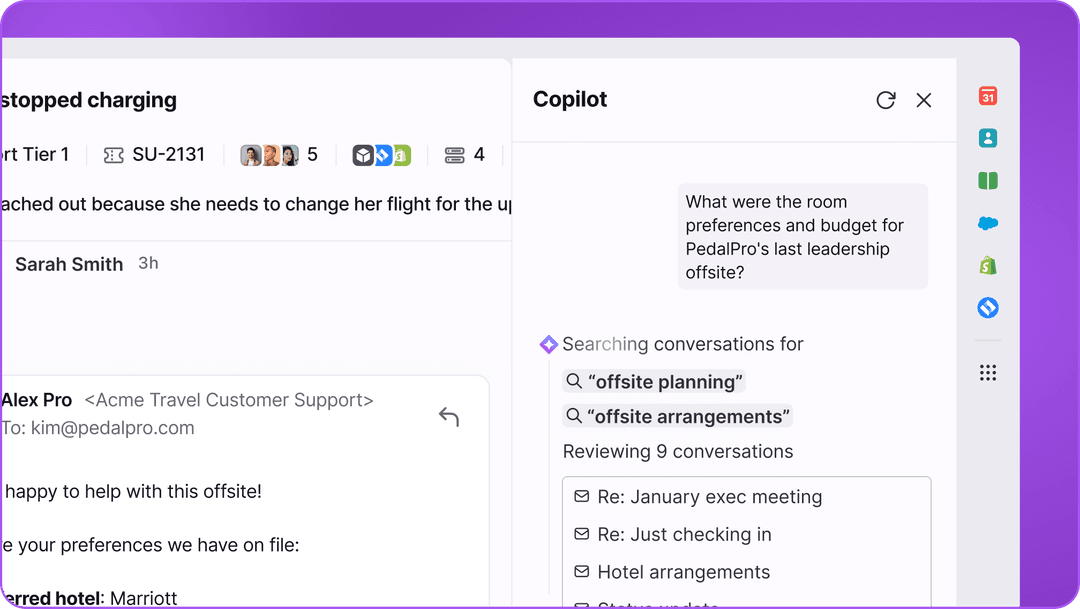Close the Copilot panel

924,100
